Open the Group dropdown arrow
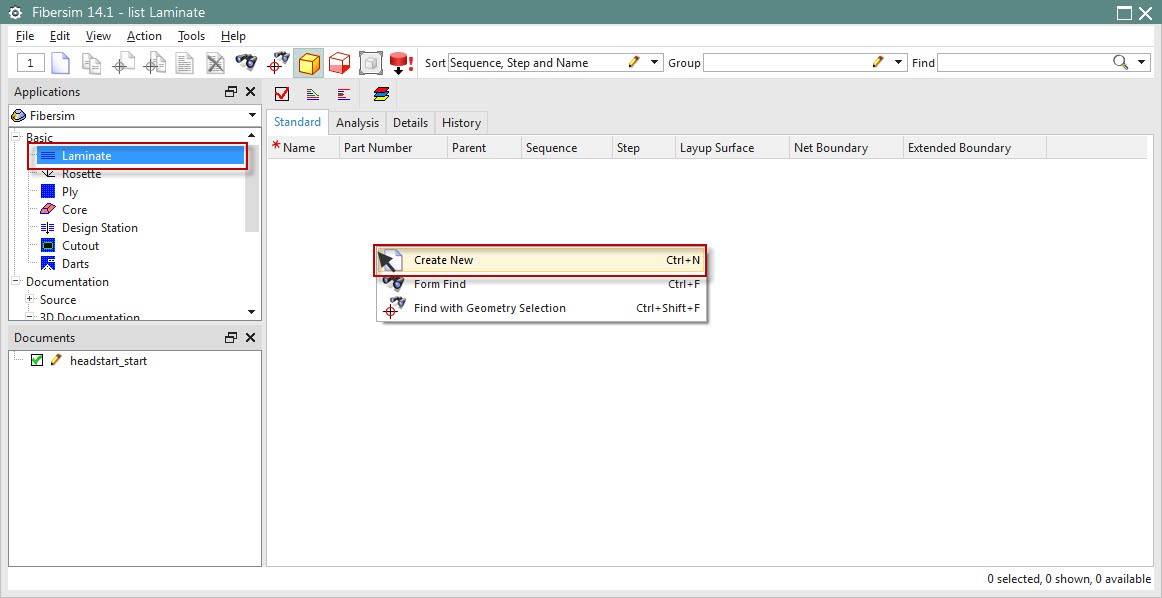 pyautogui.click(x=897, y=62)
